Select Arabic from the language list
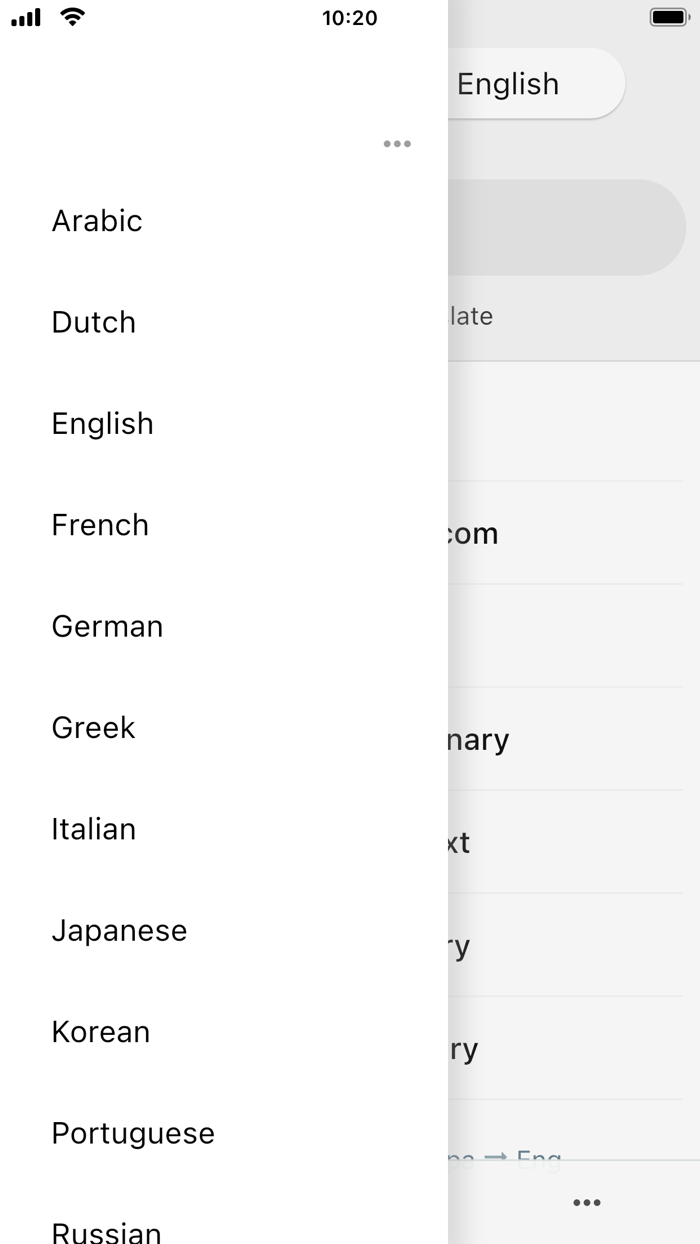The image size is (700, 1244). 97,221
